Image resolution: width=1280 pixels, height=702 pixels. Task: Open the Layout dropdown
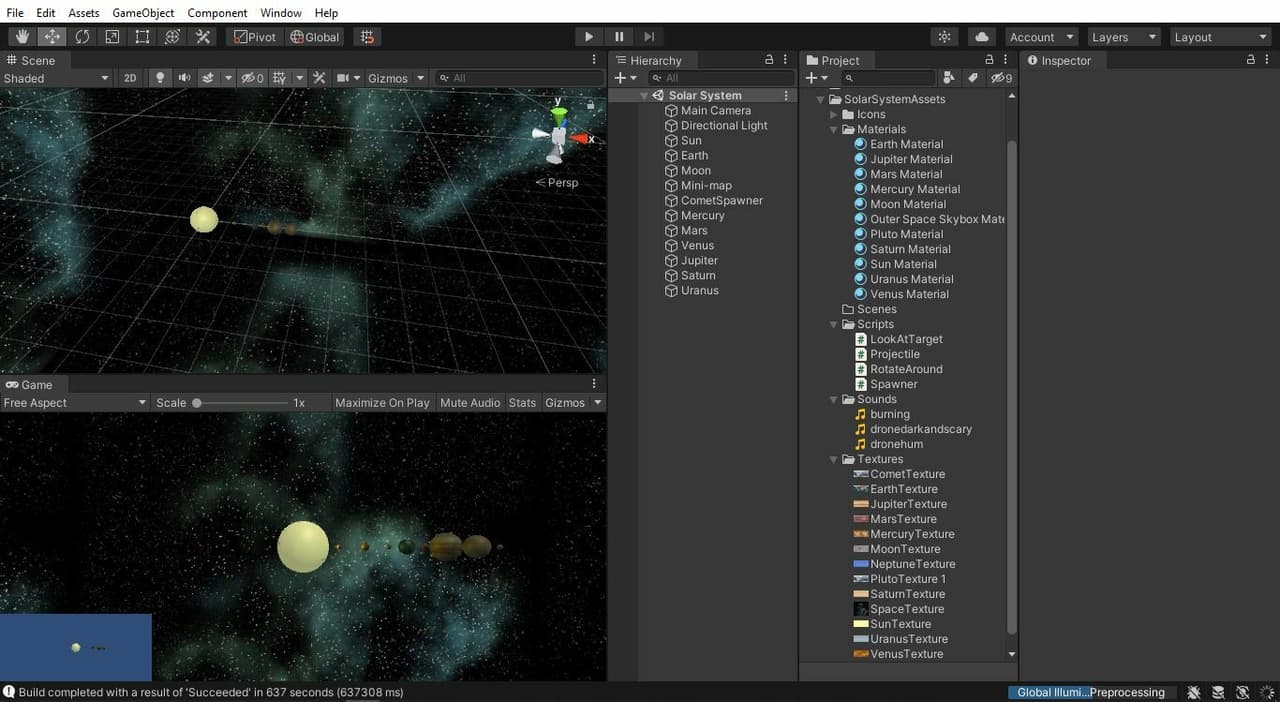coord(1220,37)
